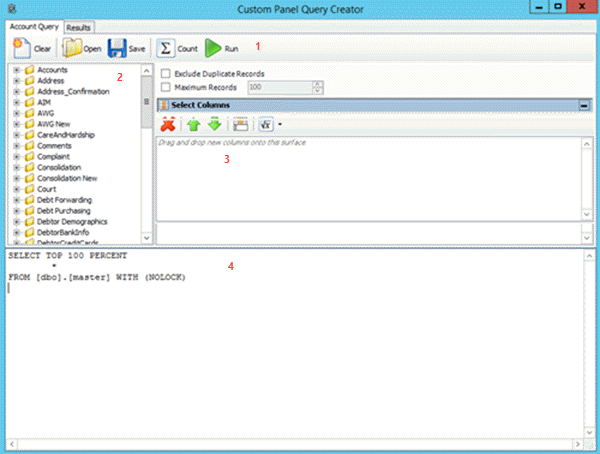Image resolution: width=600 pixels, height=454 pixels.
Task: Expand the Complaint folder in the tree
Action: click(x=17, y=157)
